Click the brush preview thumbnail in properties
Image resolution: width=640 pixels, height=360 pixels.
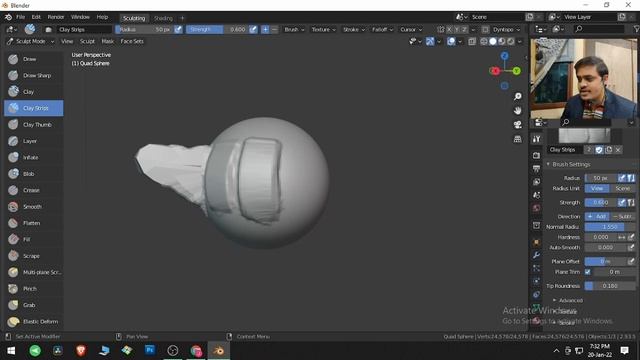584,136
